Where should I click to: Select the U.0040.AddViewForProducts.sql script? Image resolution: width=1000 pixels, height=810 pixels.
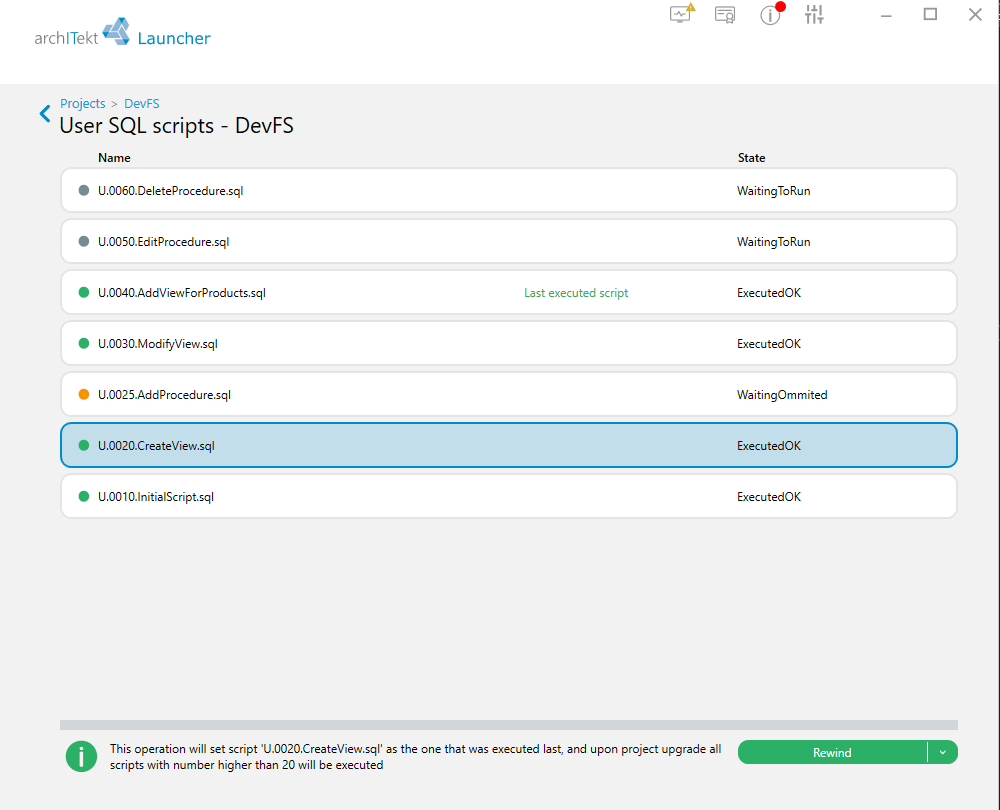pyautogui.click(x=509, y=292)
